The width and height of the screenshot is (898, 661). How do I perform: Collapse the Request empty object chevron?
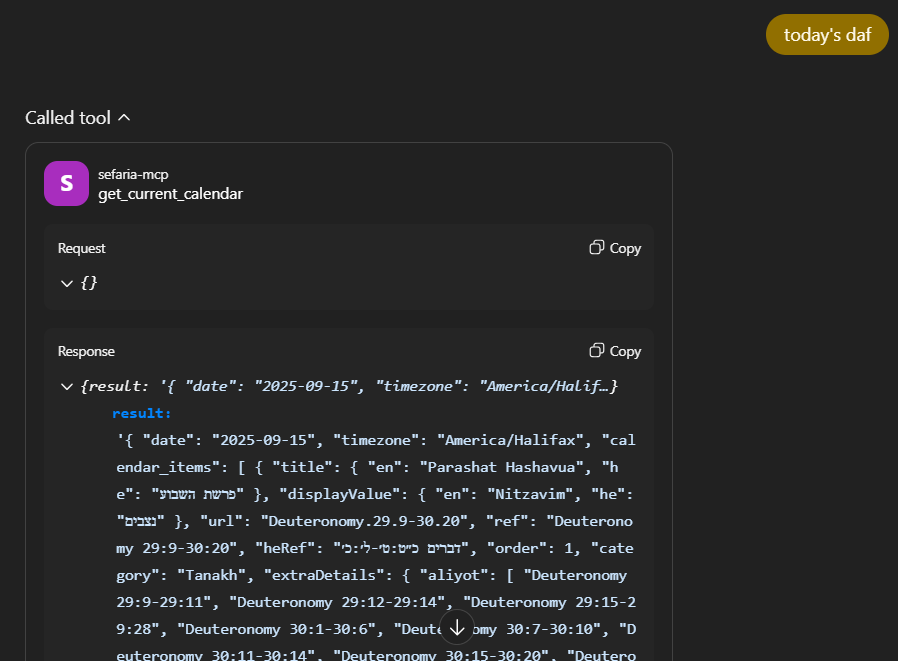tap(67, 284)
